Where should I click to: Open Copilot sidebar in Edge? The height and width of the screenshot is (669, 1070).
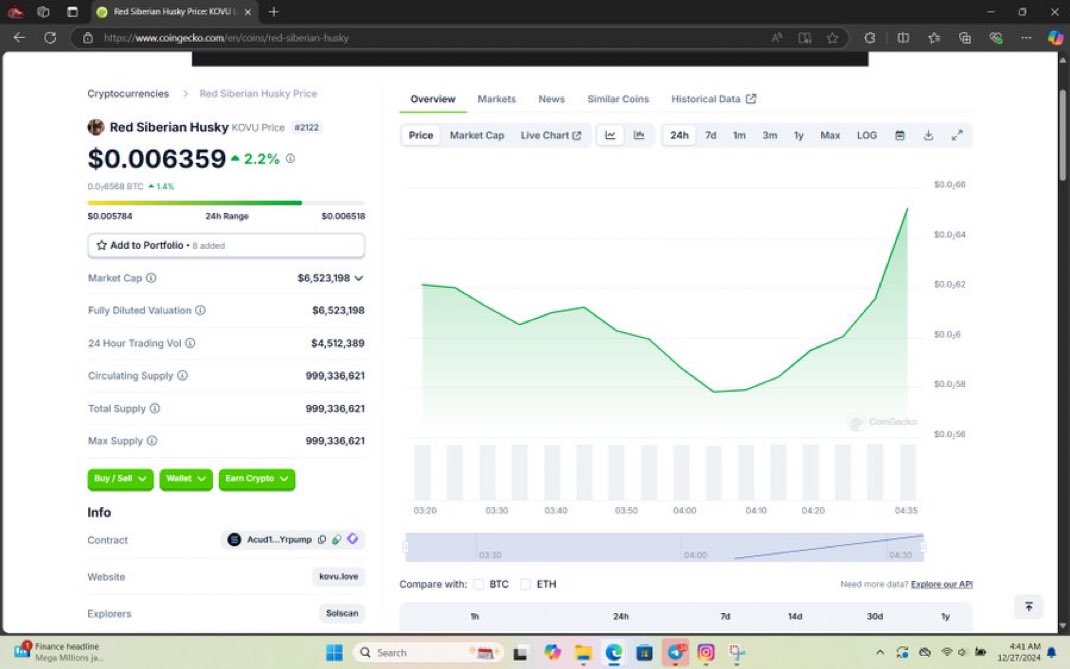tap(1055, 38)
